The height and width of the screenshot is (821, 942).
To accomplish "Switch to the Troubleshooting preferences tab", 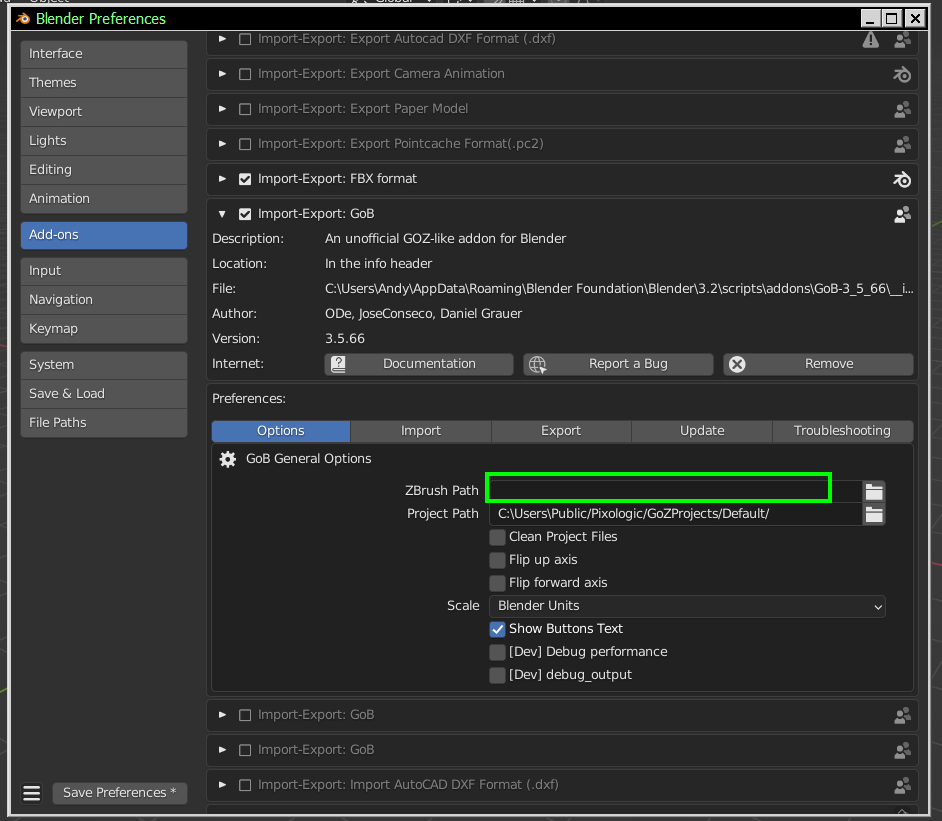I will coord(842,431).
